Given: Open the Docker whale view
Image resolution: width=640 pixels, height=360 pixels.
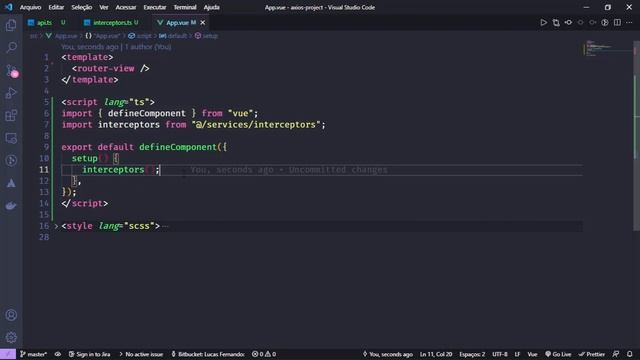Looking at the screenshot, I should pos(11,205).
